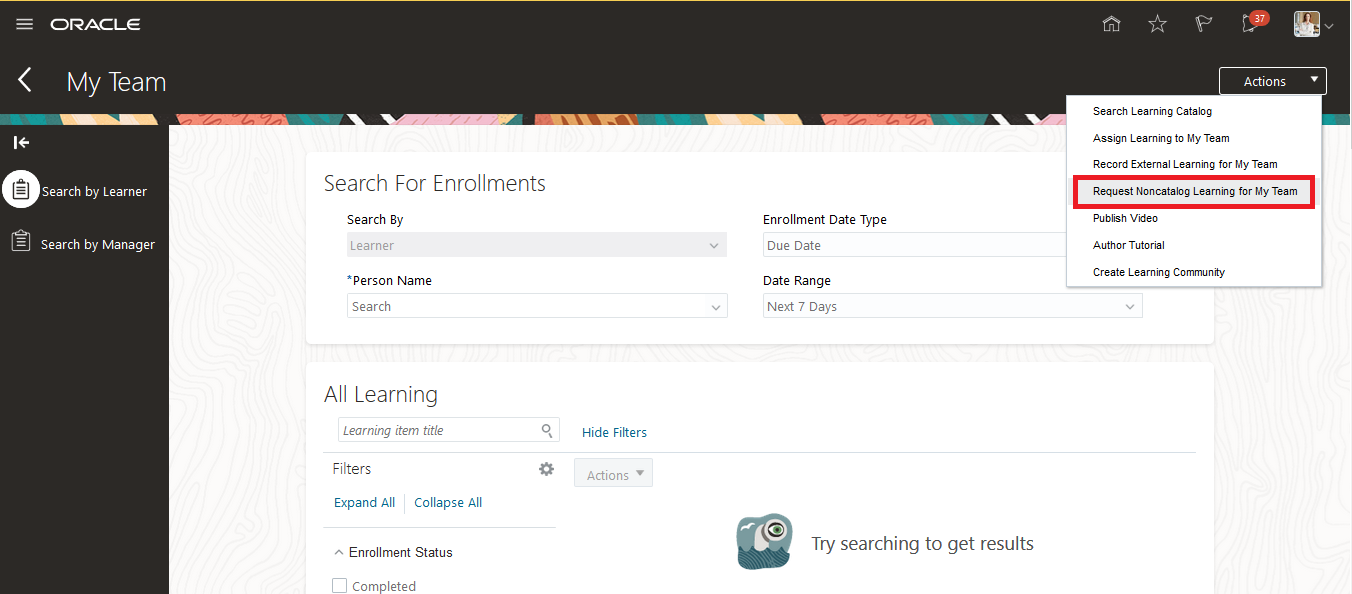Open Filters settings gear icon
The image size is (1352, 594).
546,469
